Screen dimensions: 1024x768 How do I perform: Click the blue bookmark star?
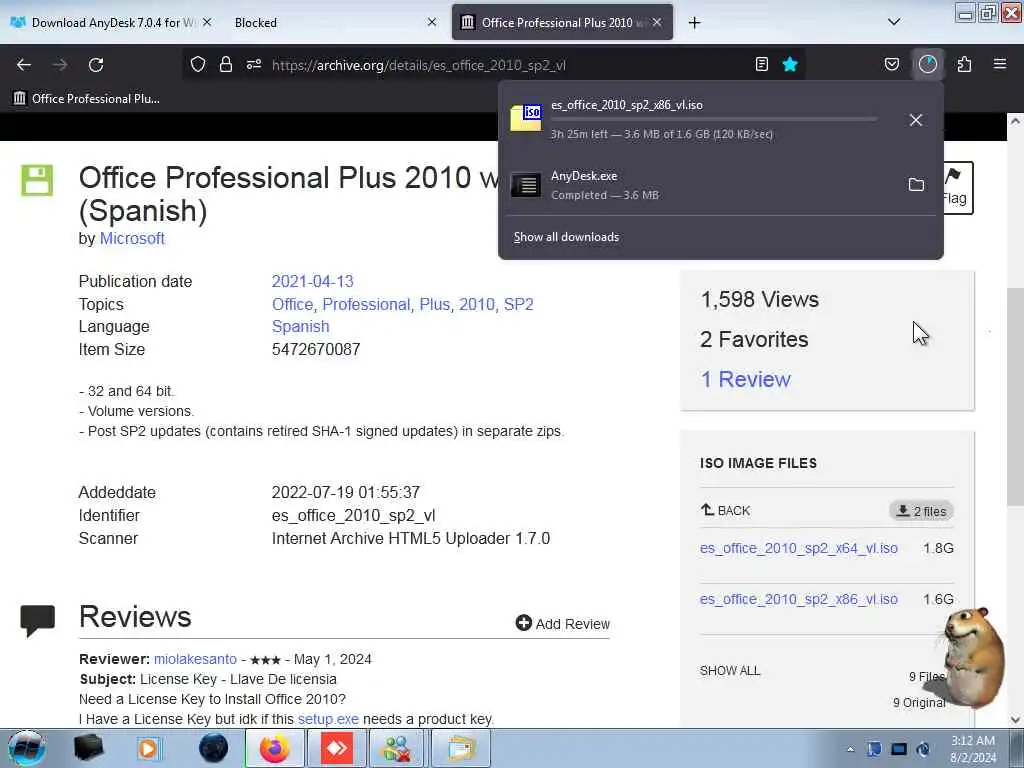point(790,64)
